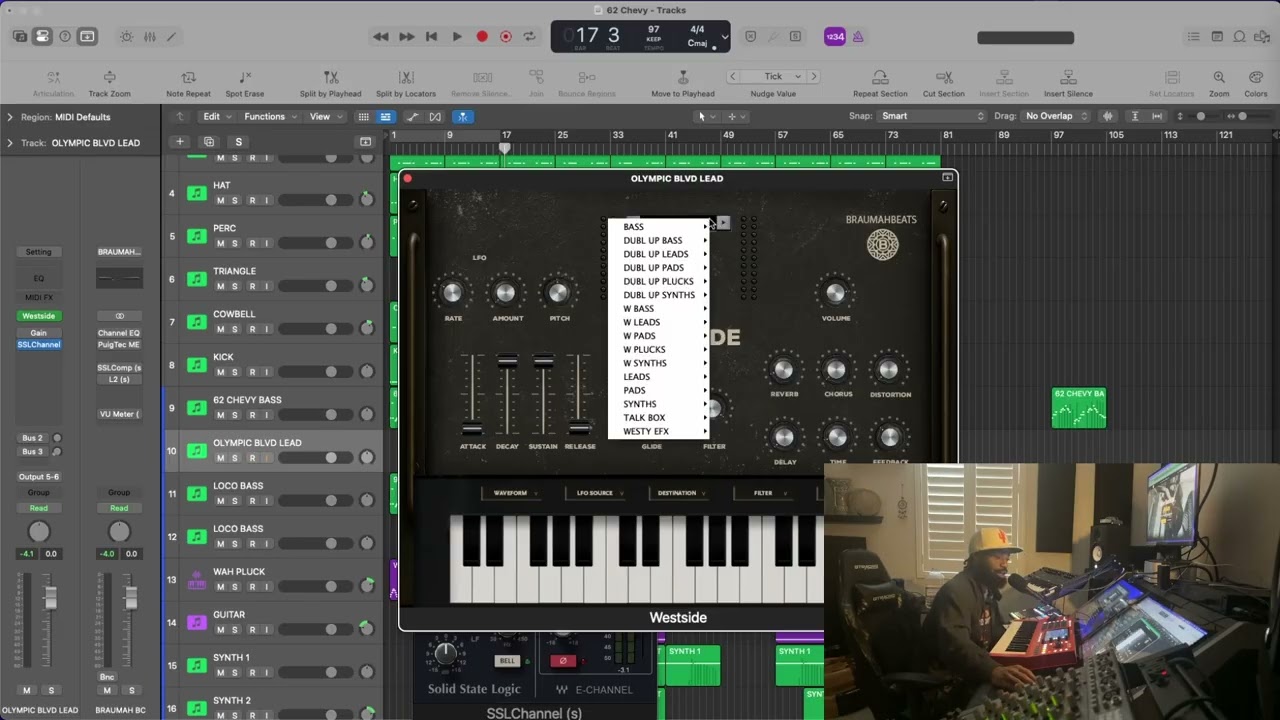Click the Zoom toolbar icon

click(x=1219, y=77)
